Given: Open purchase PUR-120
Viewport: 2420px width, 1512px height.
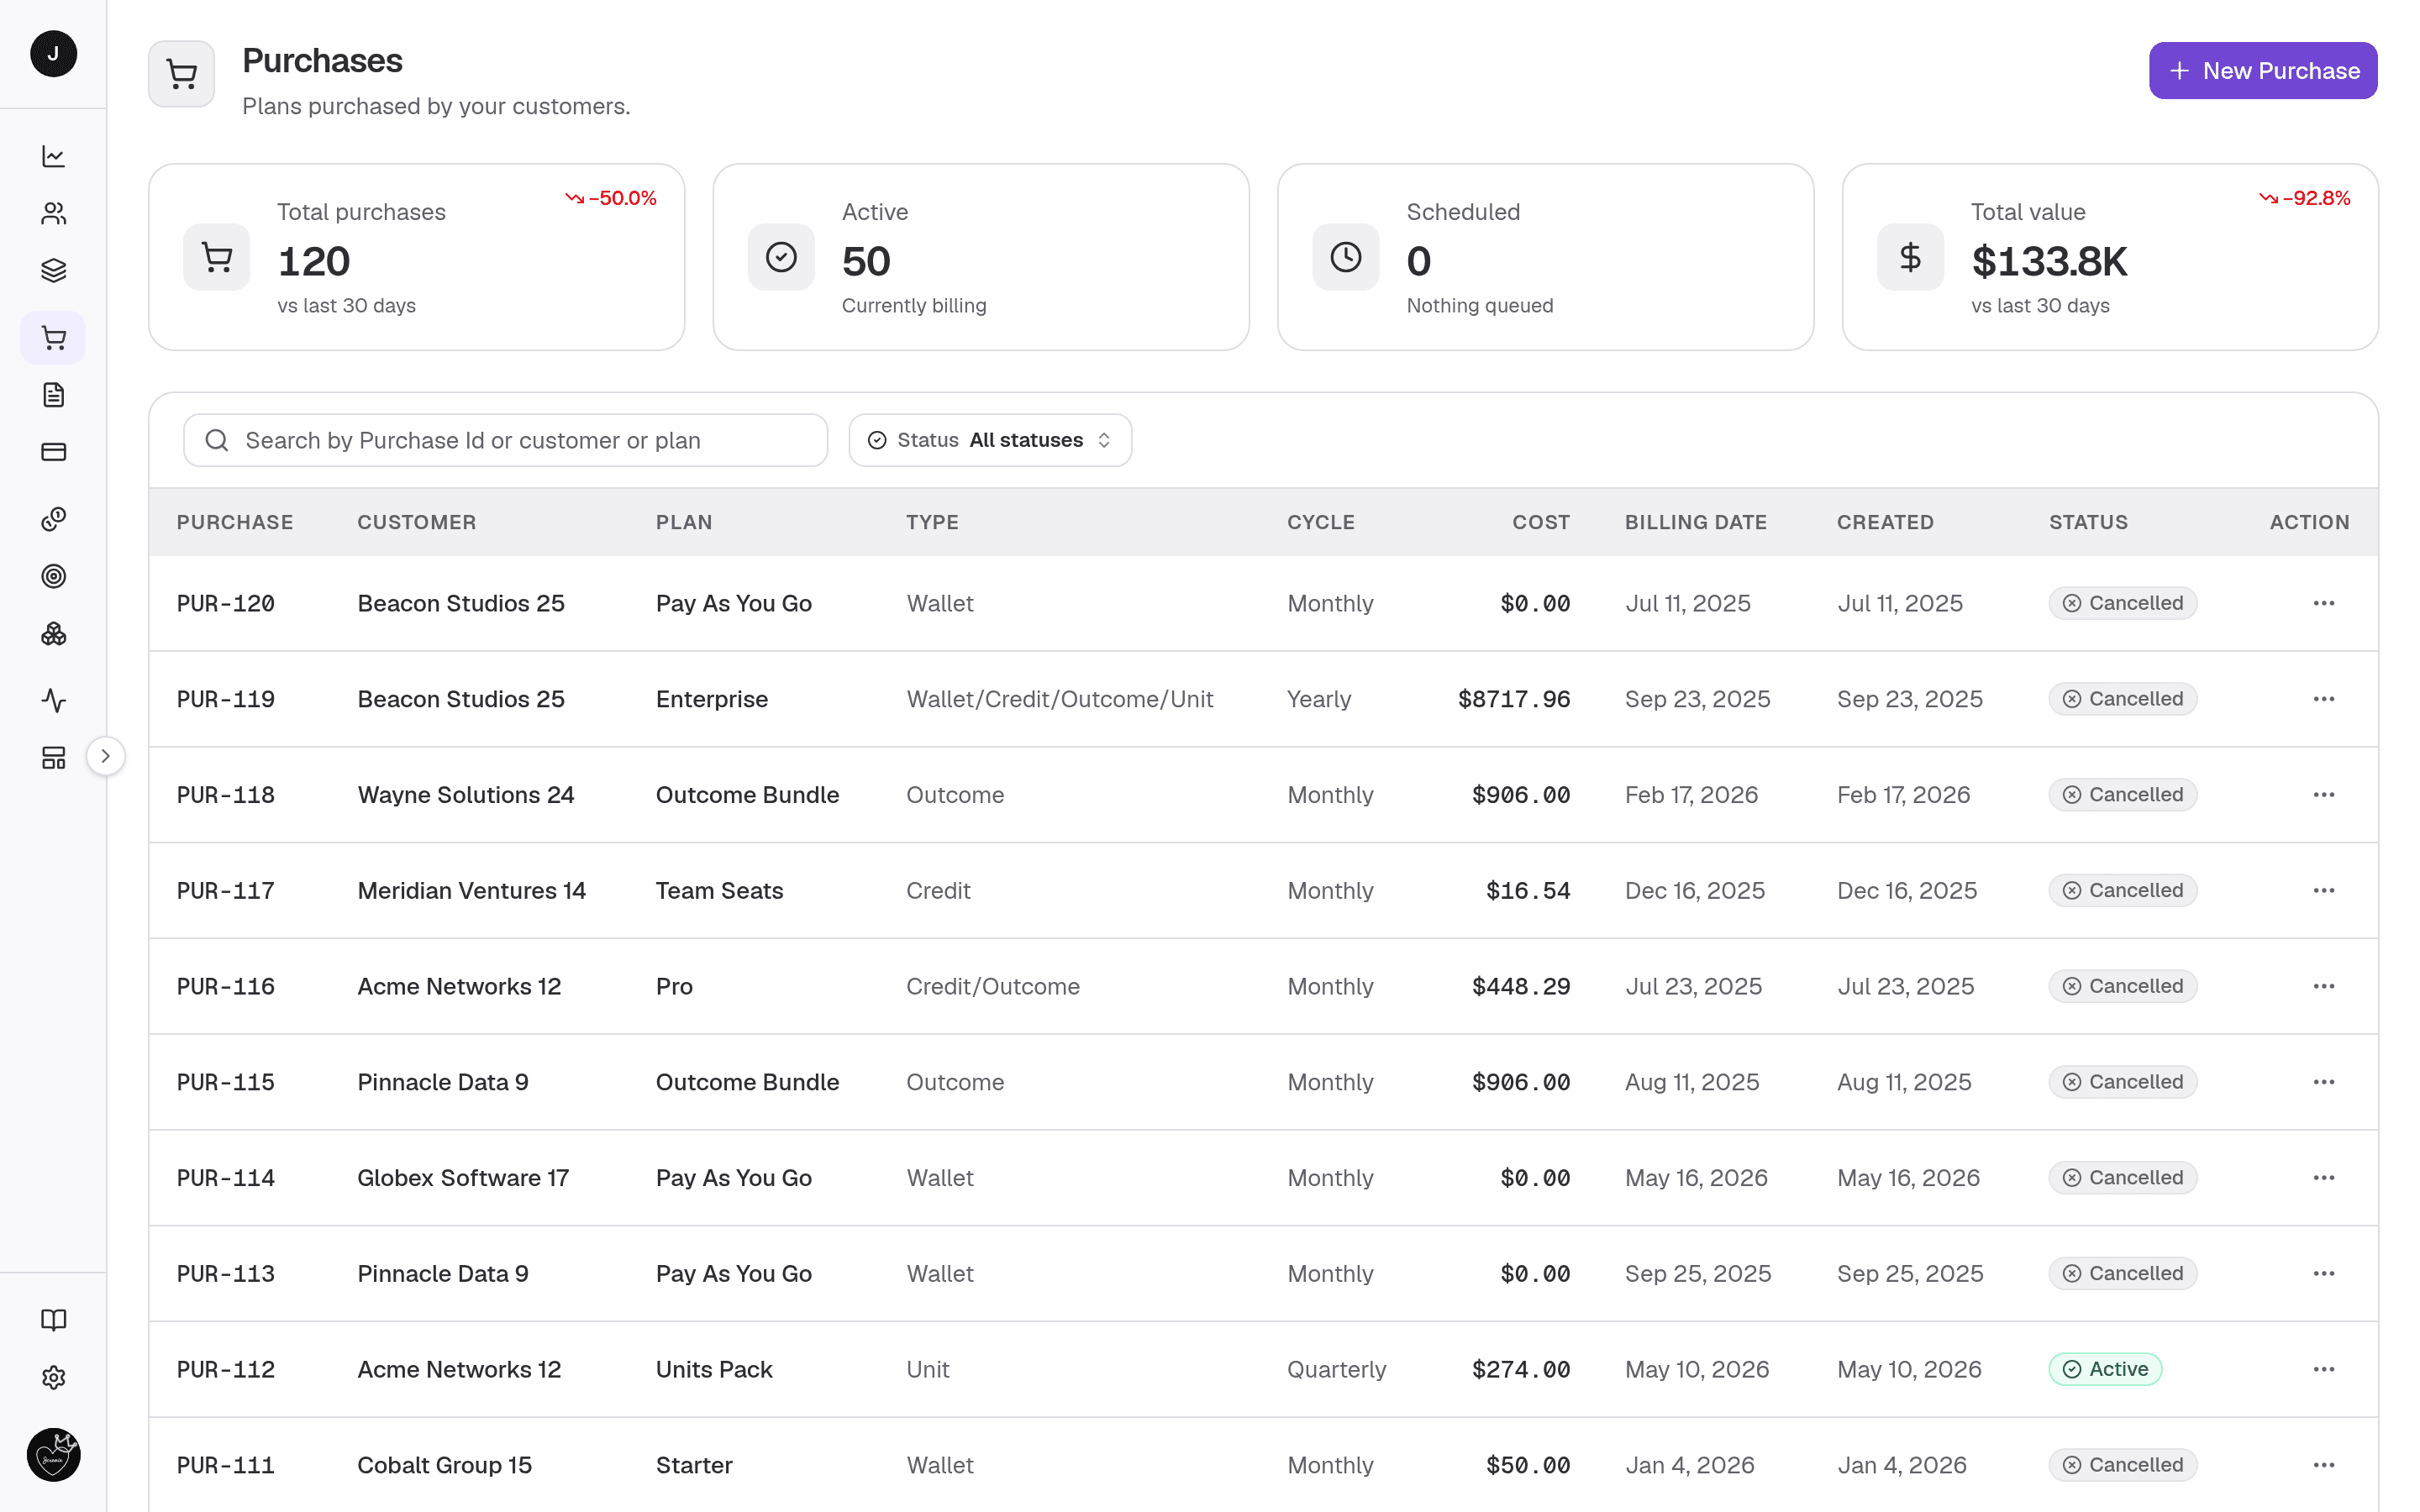Looking at the screenshot, I should coord(226,603).
